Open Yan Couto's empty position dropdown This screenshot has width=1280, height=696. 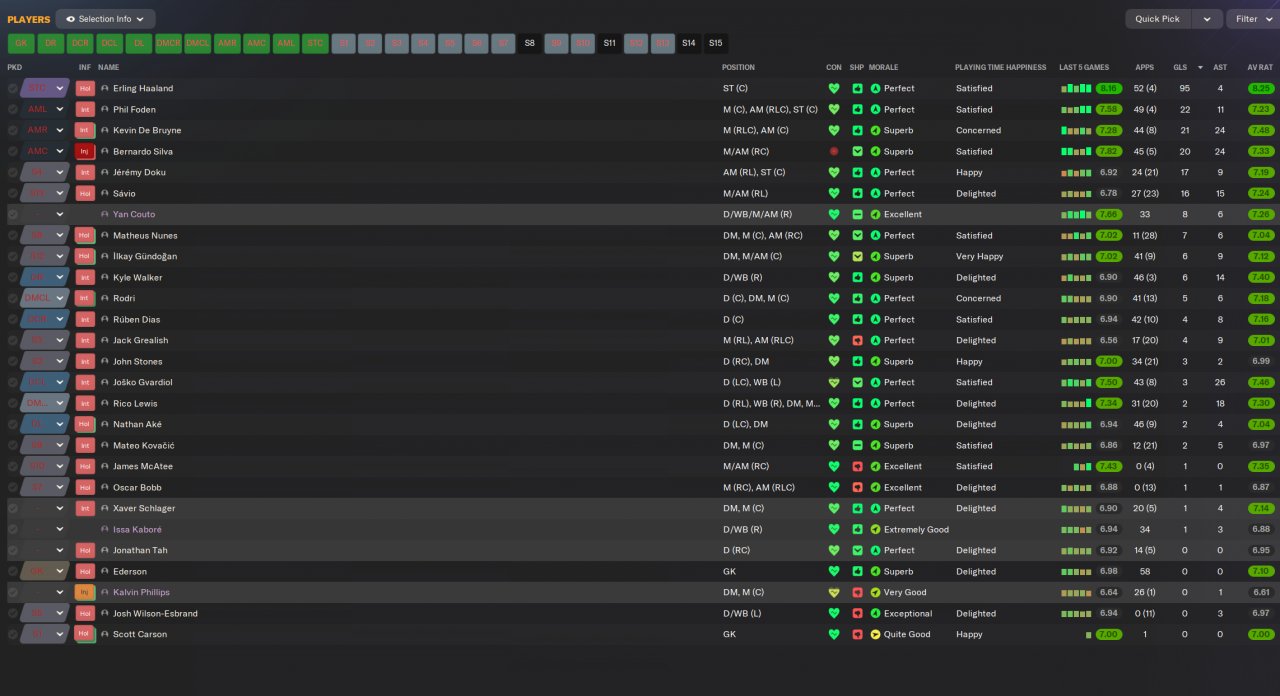coord(44,214)
